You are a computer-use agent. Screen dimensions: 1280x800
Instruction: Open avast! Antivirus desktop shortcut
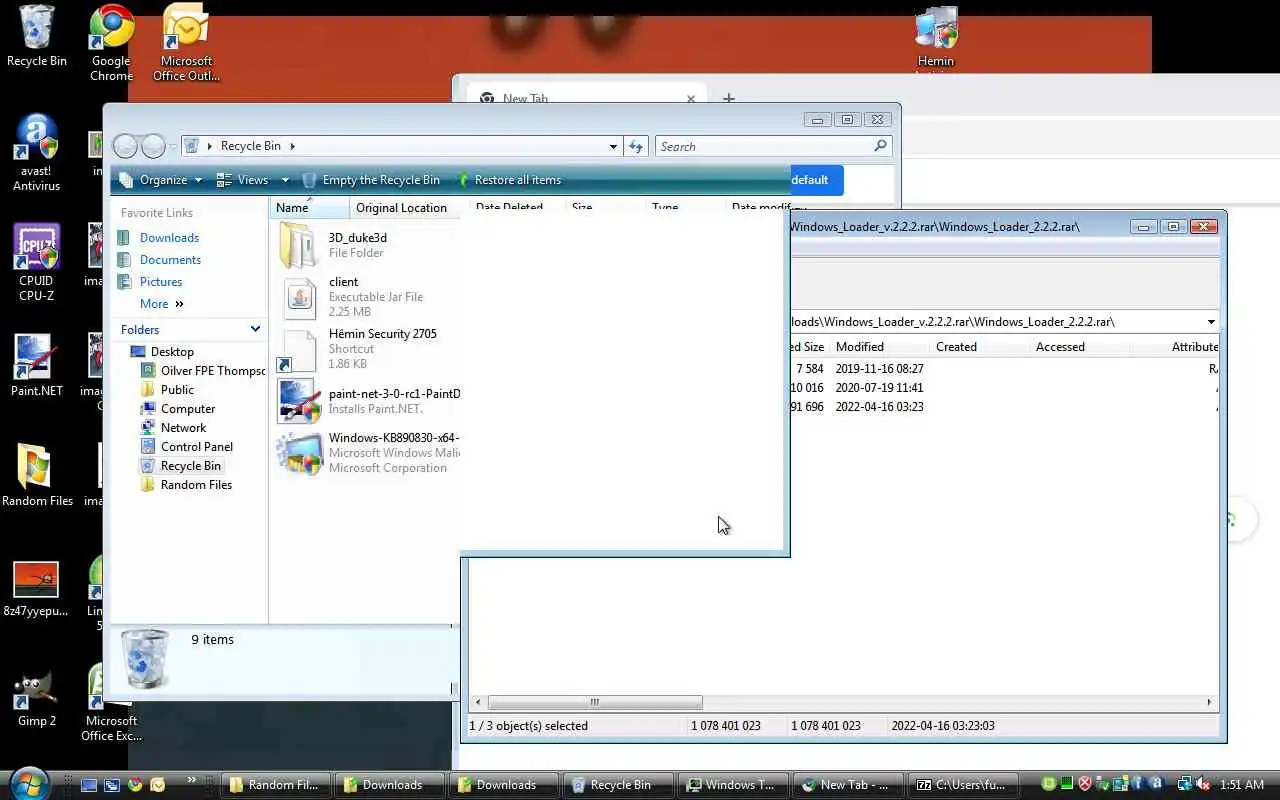pyautogui.click(x=37, y=152)
